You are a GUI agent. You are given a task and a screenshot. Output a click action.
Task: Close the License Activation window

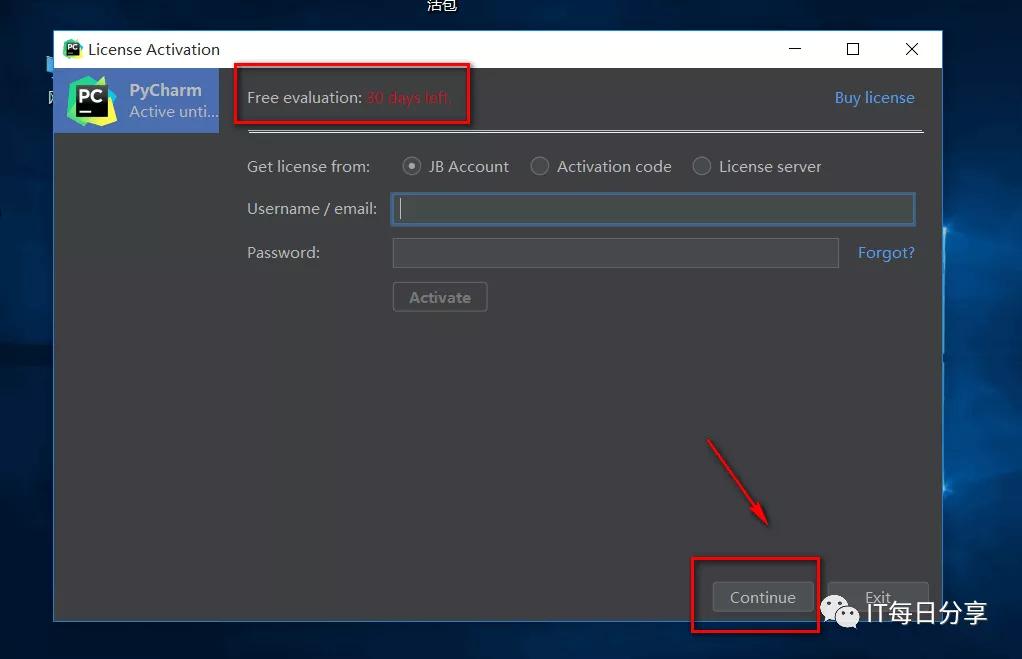click(x=912, y=49)
